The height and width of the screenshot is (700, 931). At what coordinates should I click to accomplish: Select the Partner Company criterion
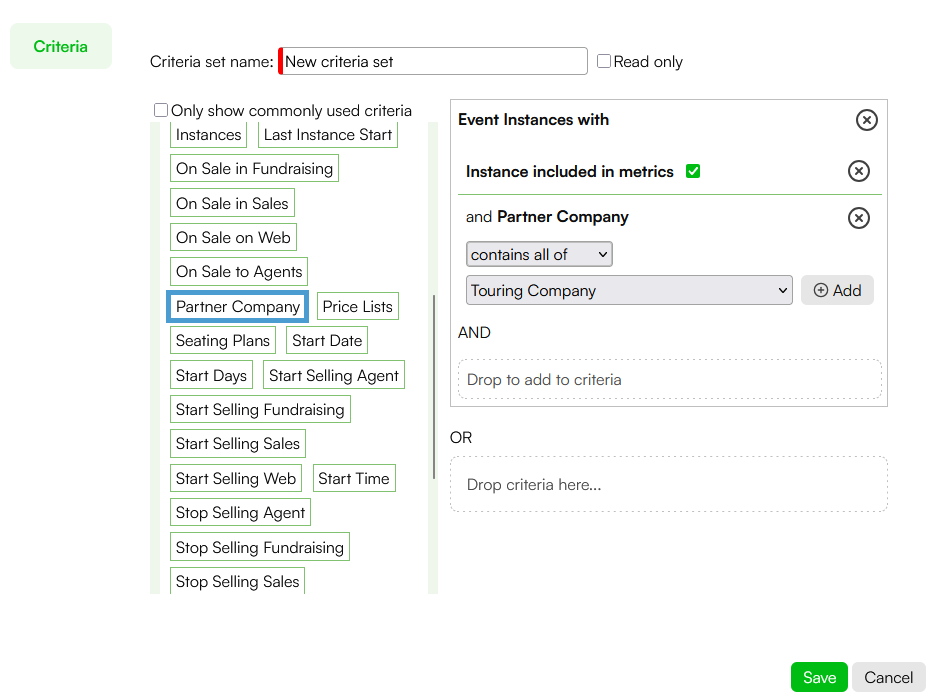(x=238, y=306)
